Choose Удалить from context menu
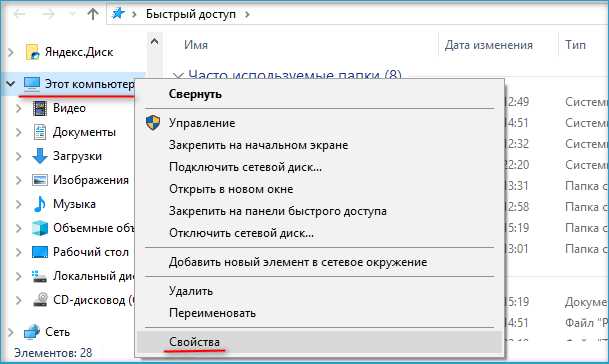609x364 pixels. 319,291
